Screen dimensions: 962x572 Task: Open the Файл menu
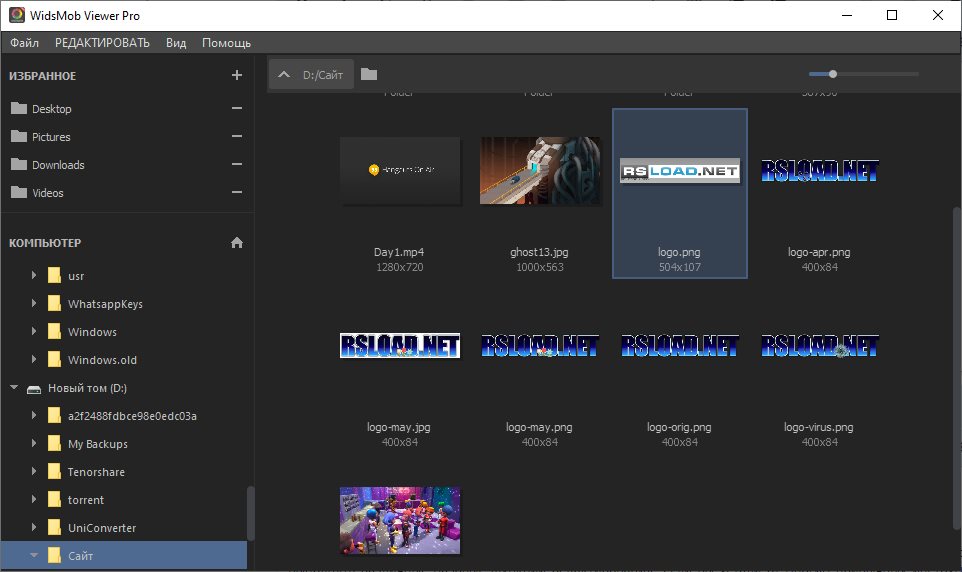click(25, 42)
